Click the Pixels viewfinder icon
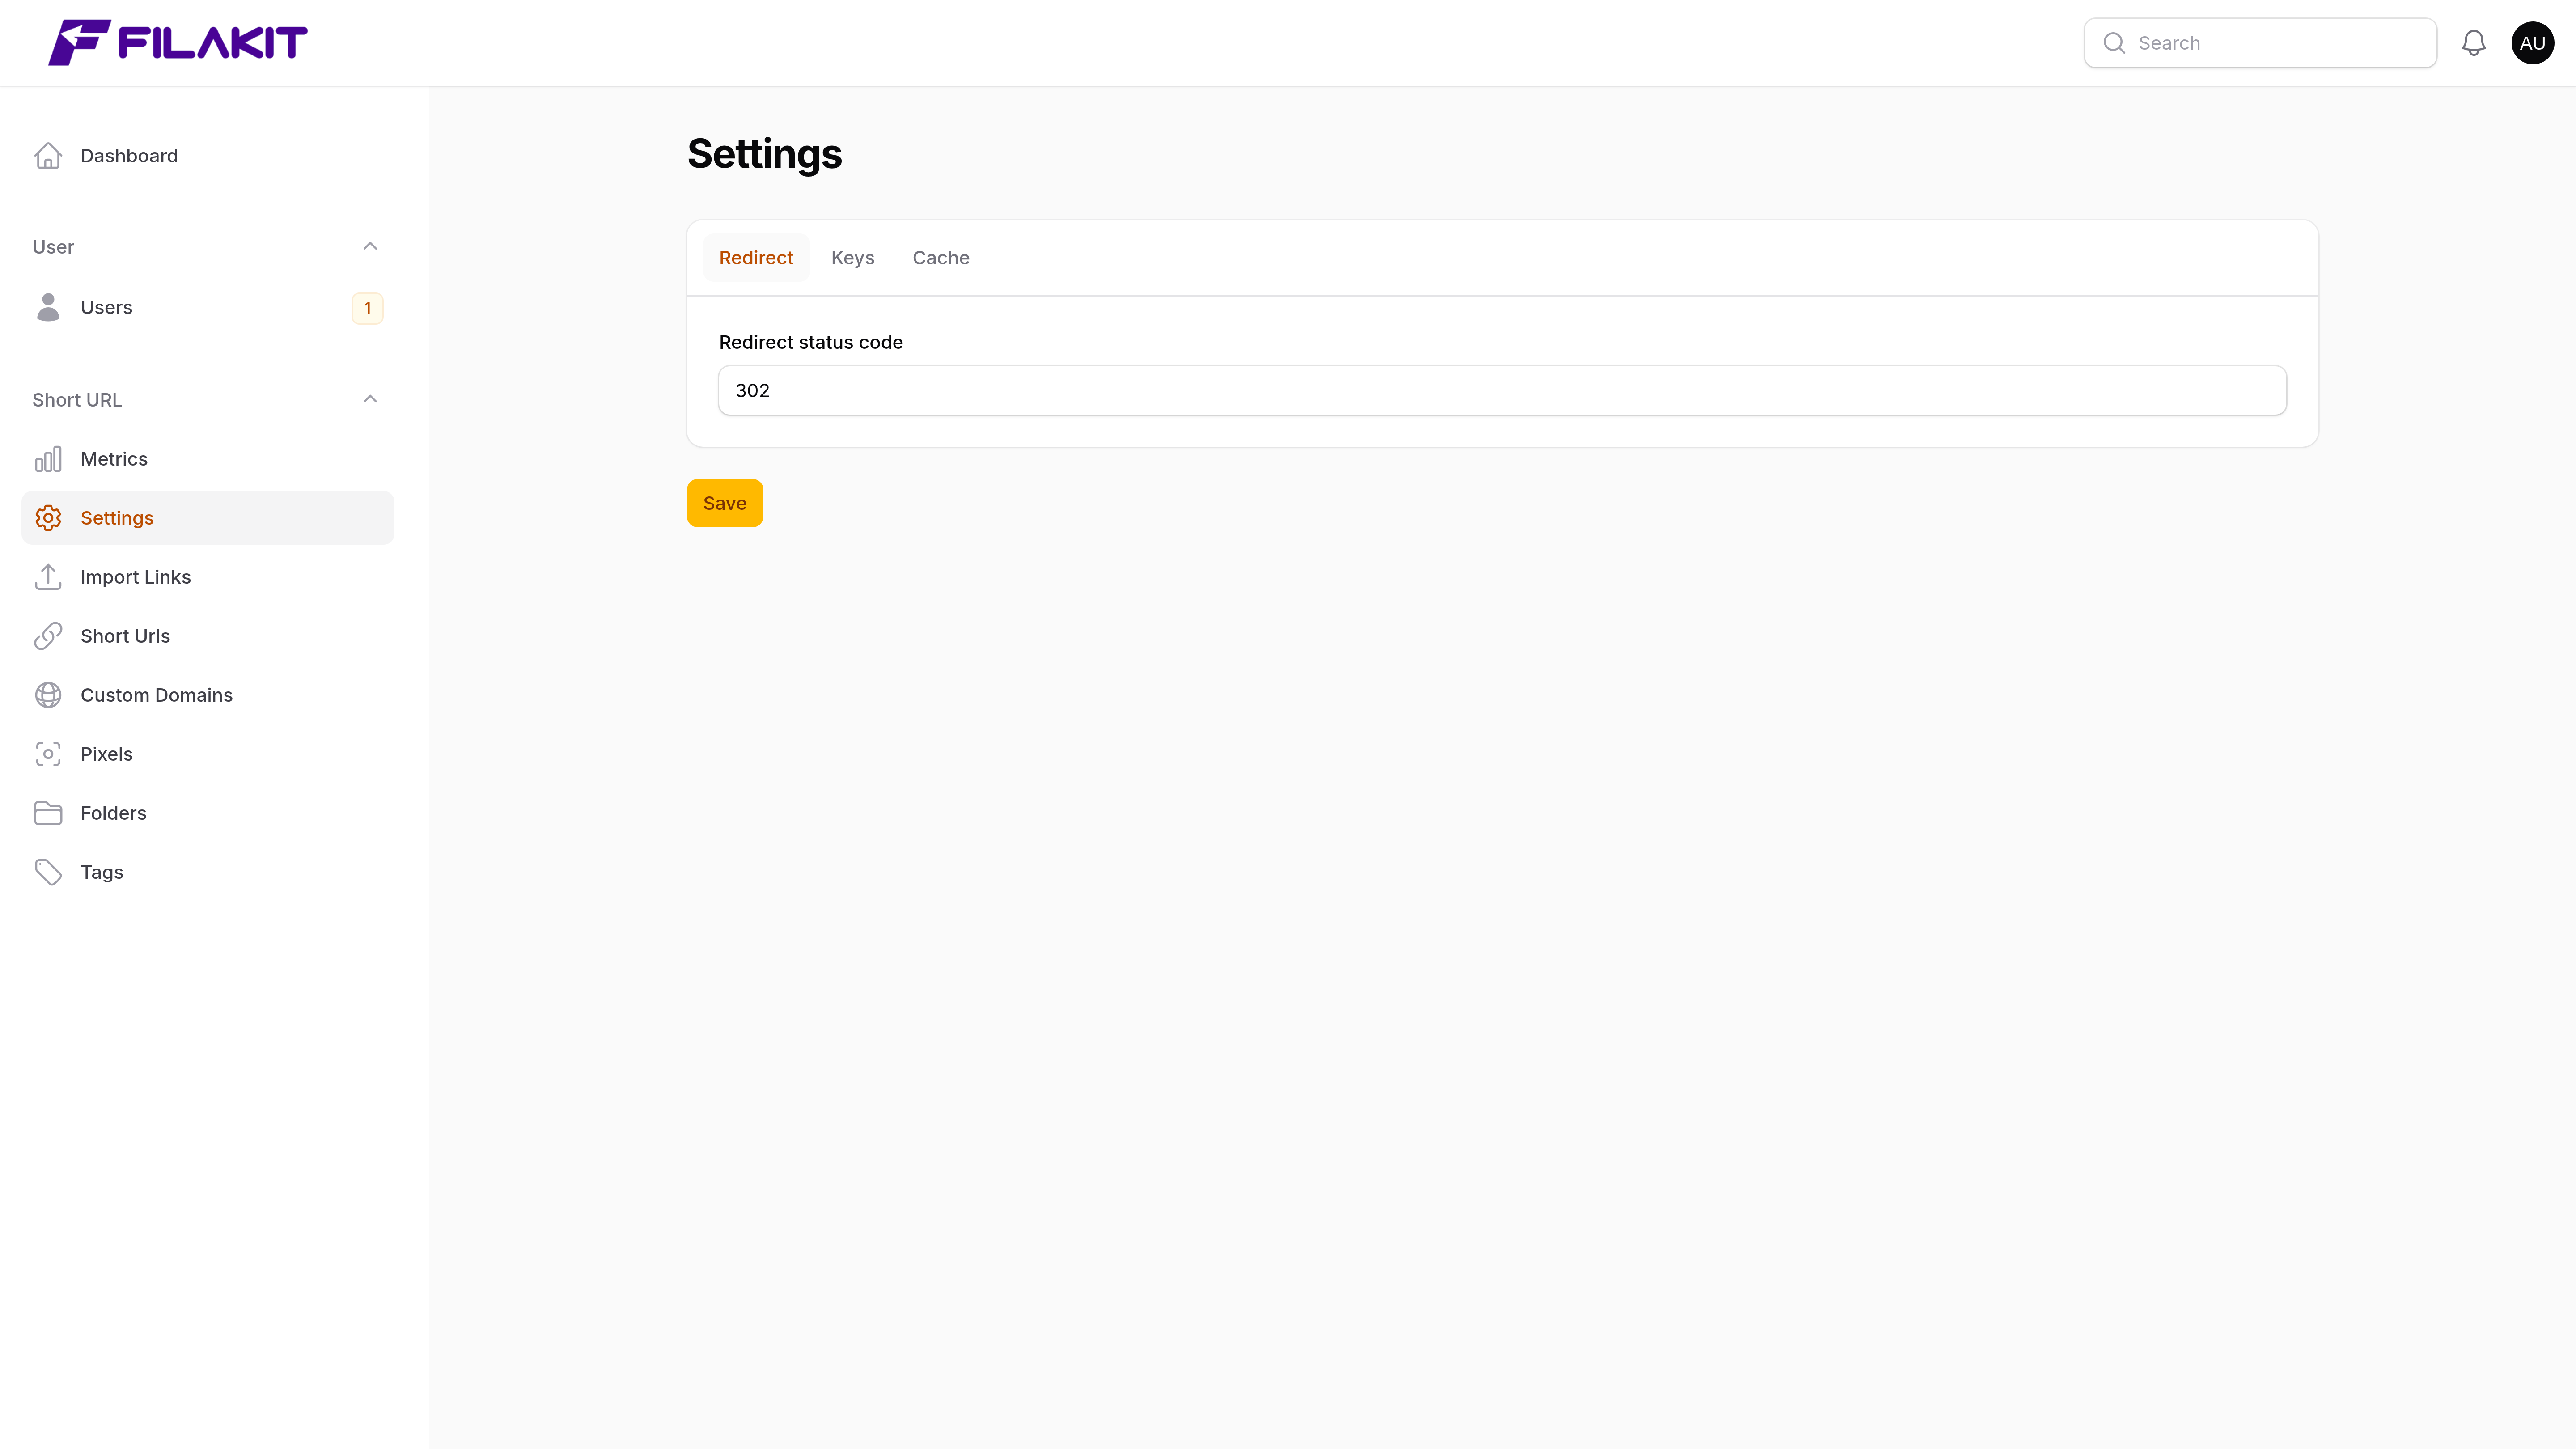 tap(48, 754)
